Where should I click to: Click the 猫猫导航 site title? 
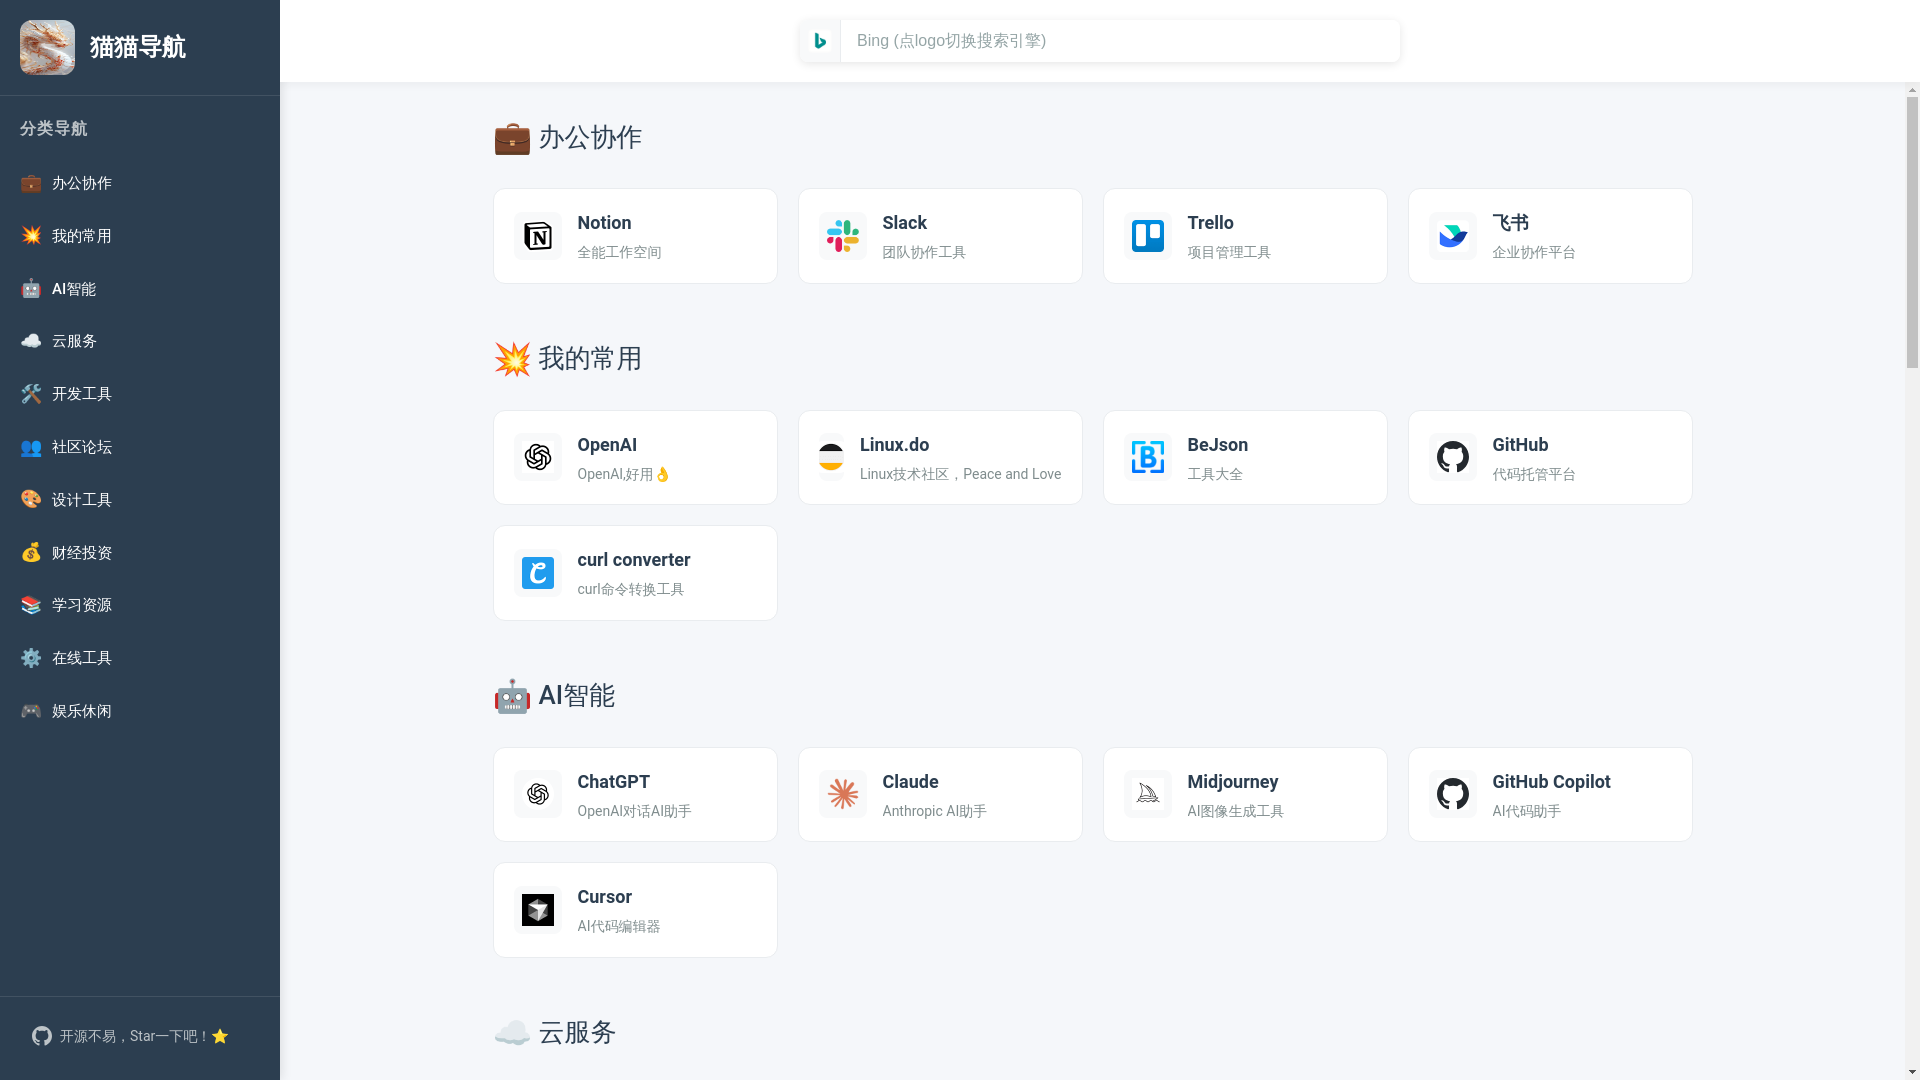point(137,47)
